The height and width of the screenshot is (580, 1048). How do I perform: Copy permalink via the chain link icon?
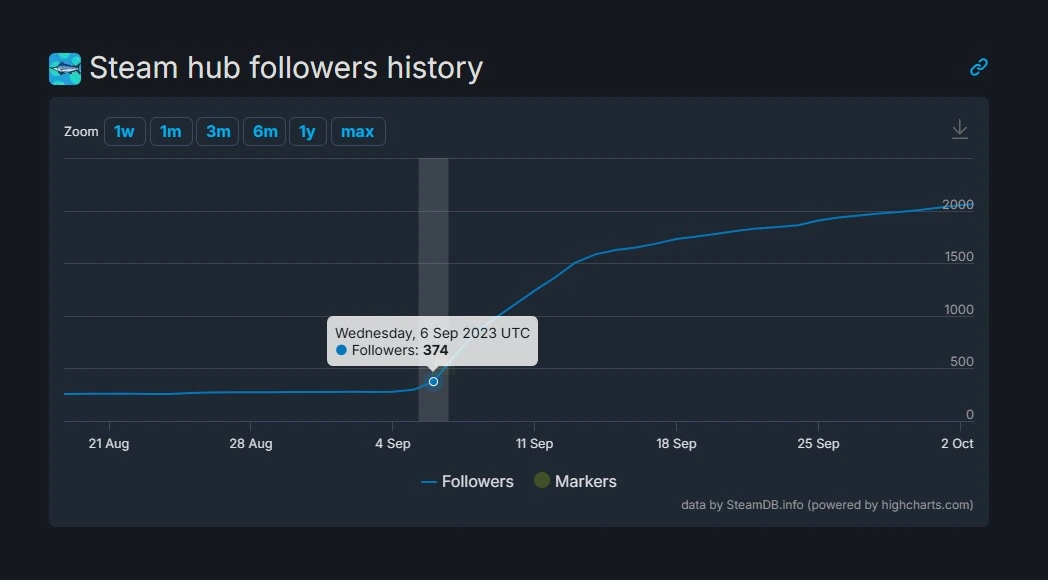click(x=979, y=67)
